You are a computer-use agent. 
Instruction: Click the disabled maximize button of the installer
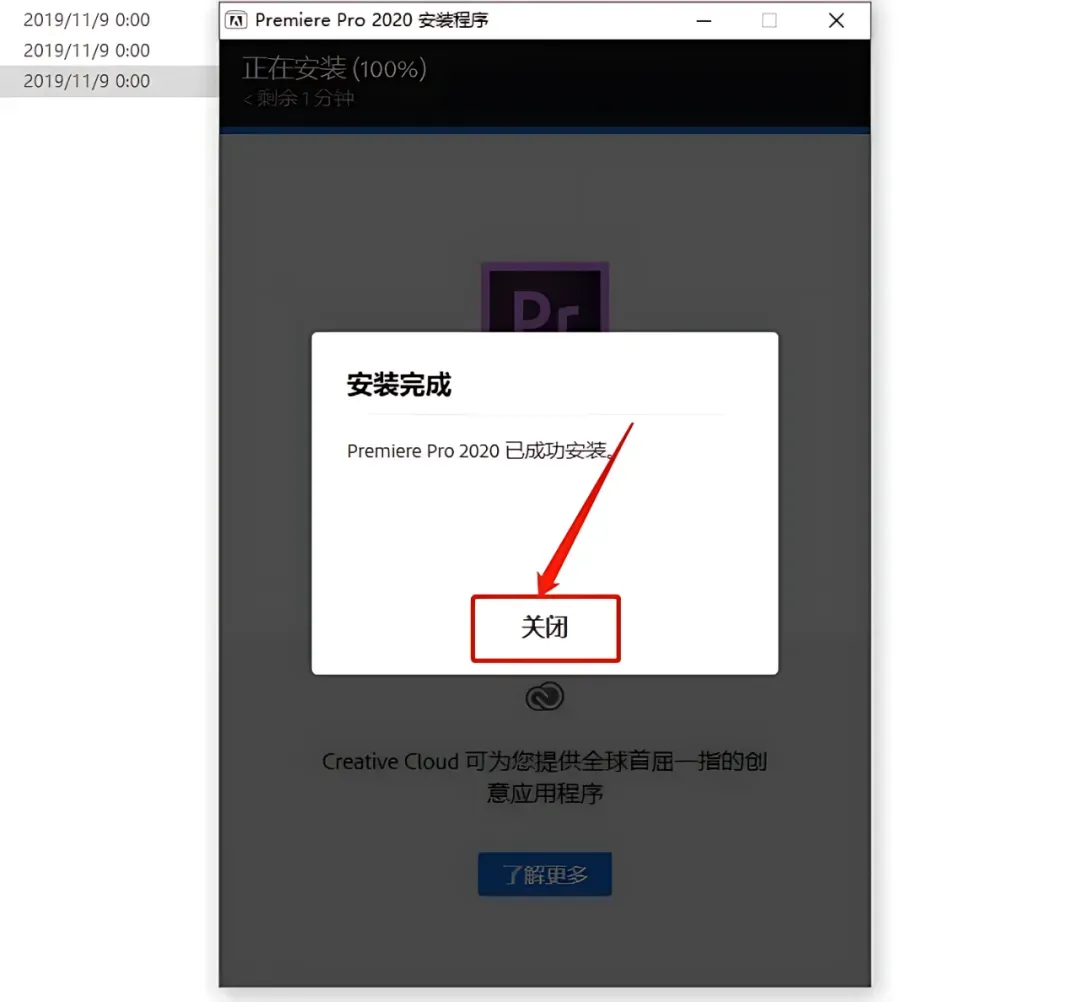pyautogui.click(x=769, y=21)
